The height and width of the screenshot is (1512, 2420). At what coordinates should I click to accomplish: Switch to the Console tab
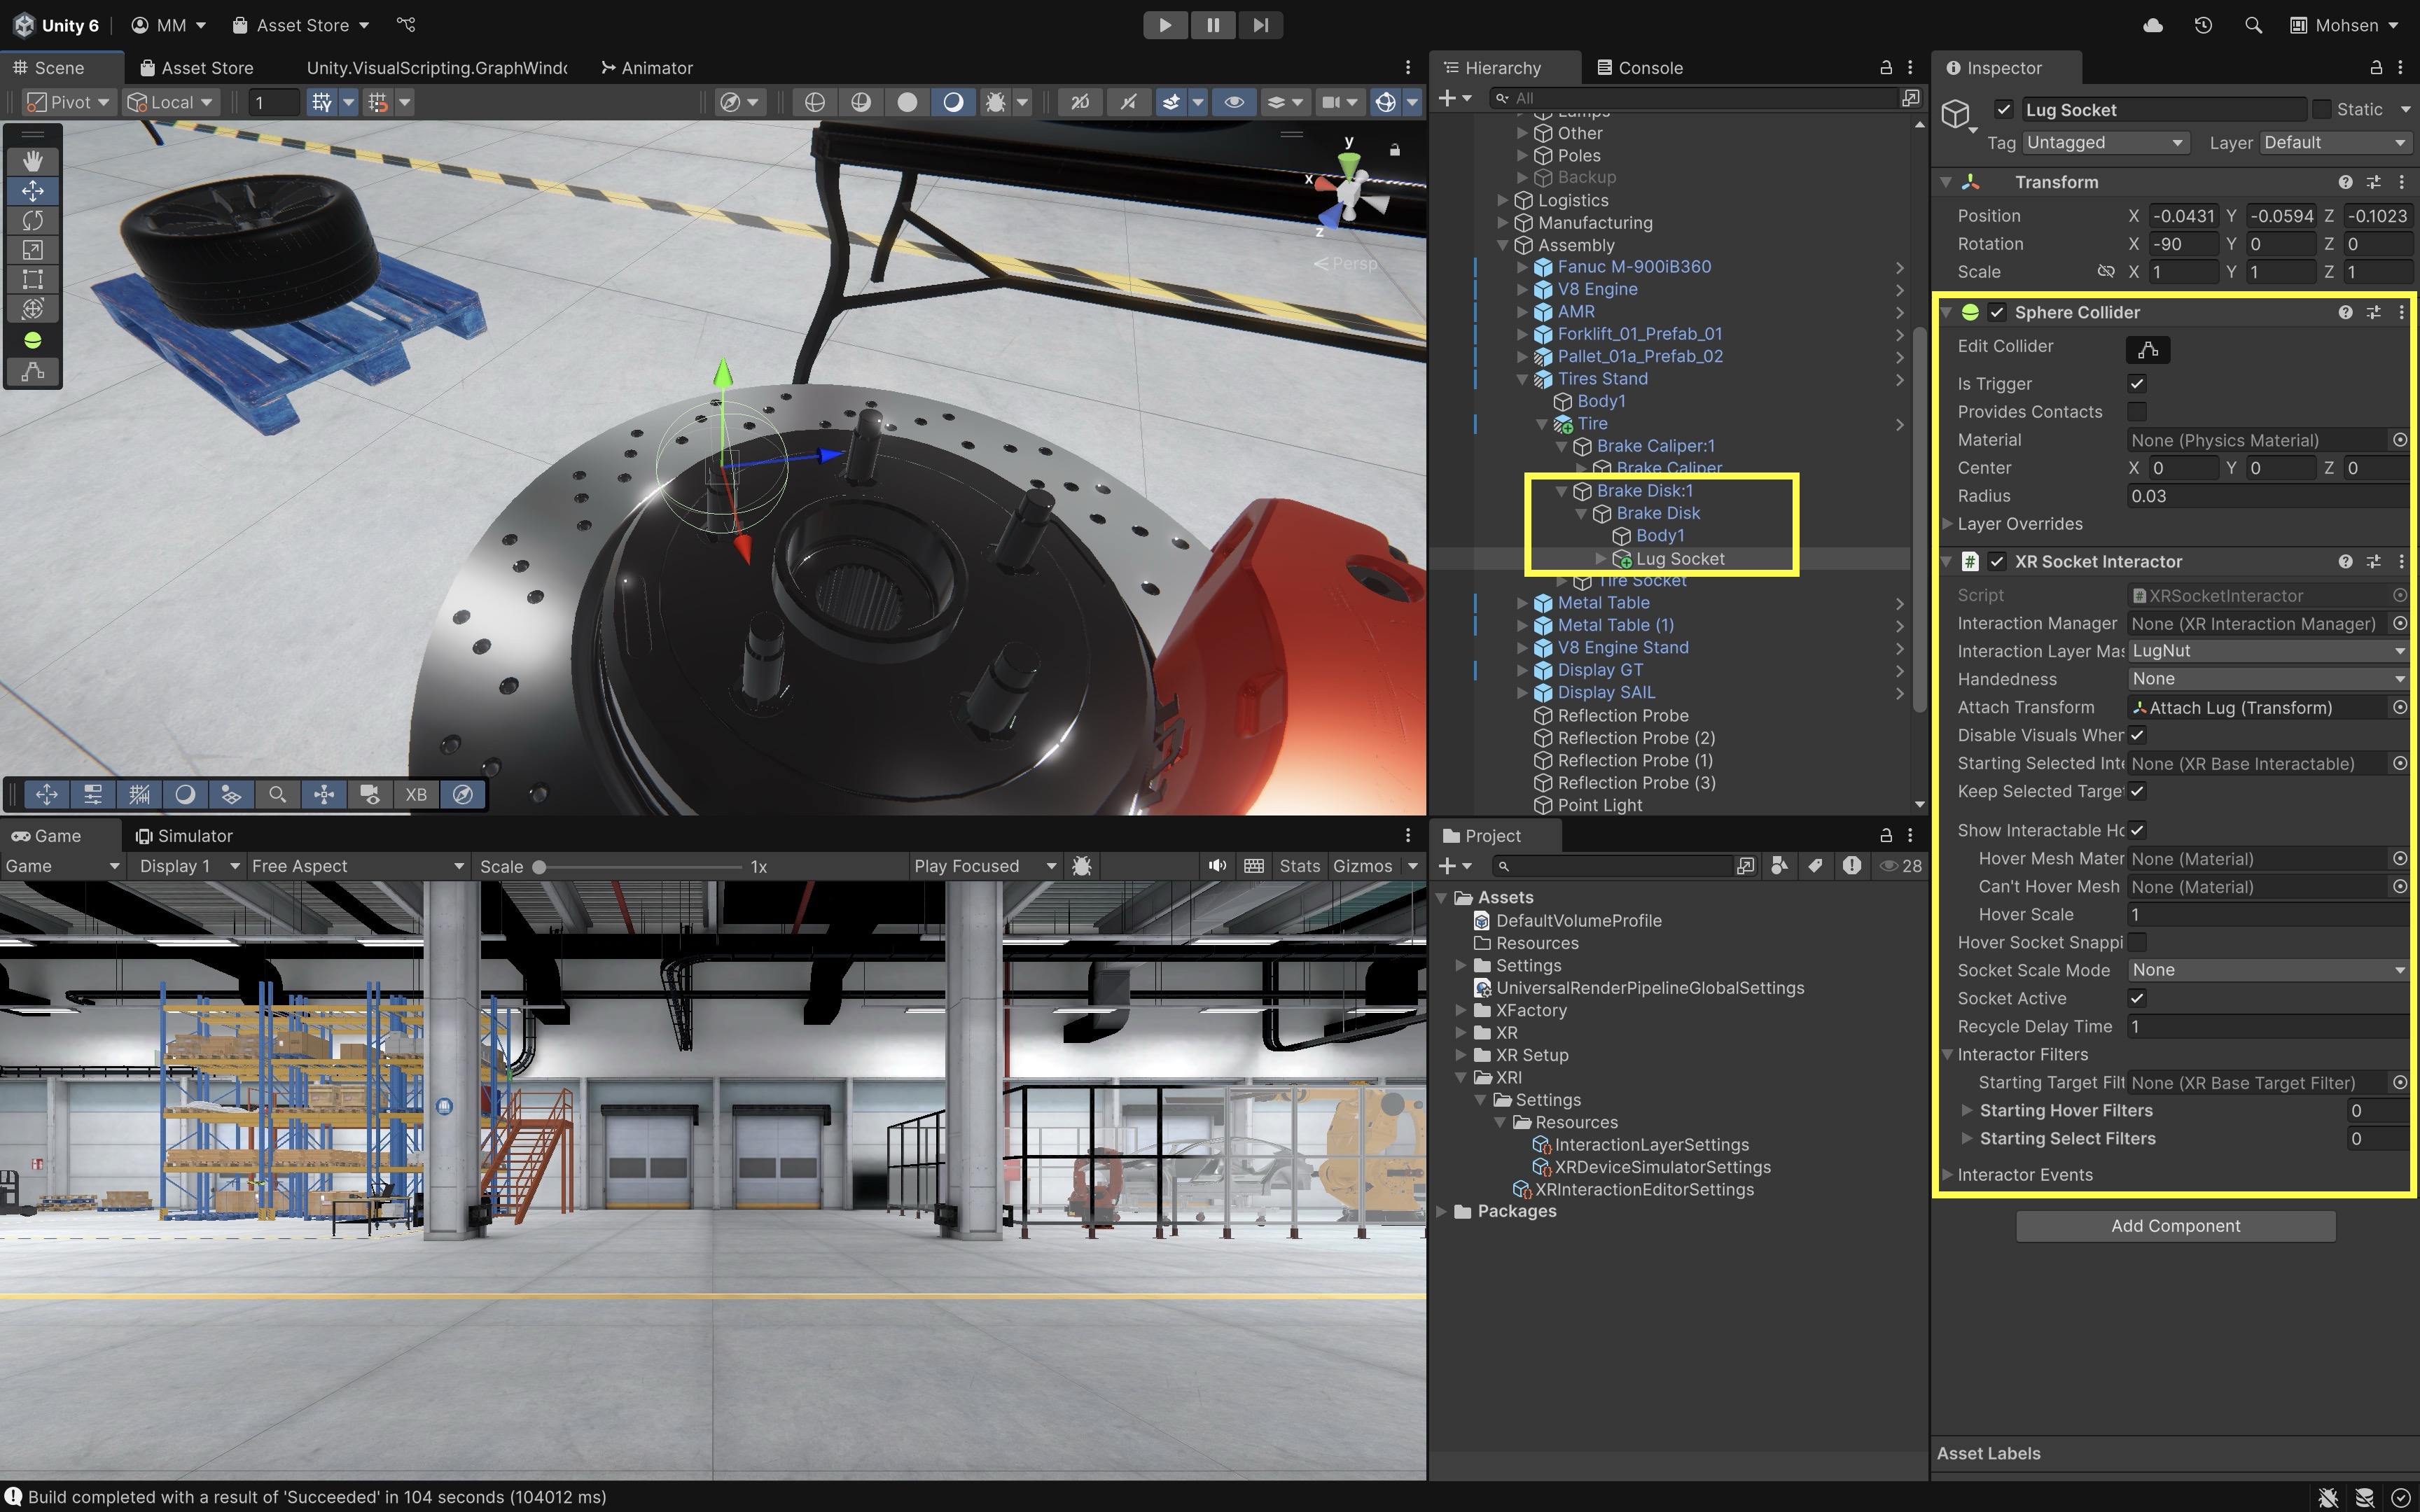1640,68
